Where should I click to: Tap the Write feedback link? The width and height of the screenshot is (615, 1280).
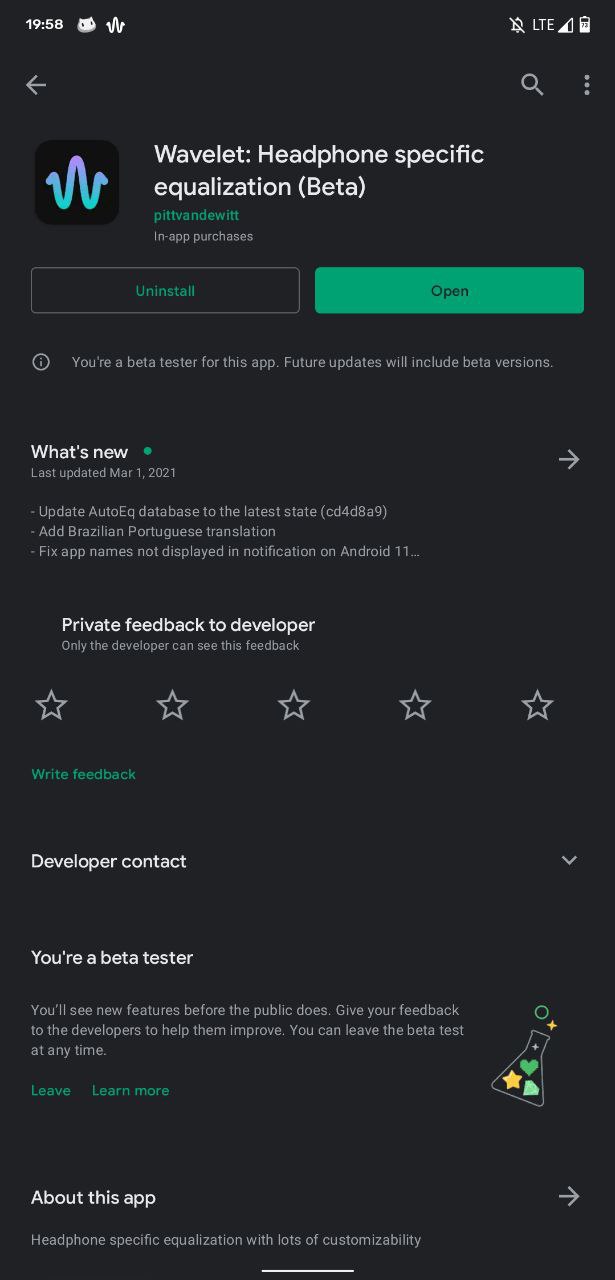(83, 774)
